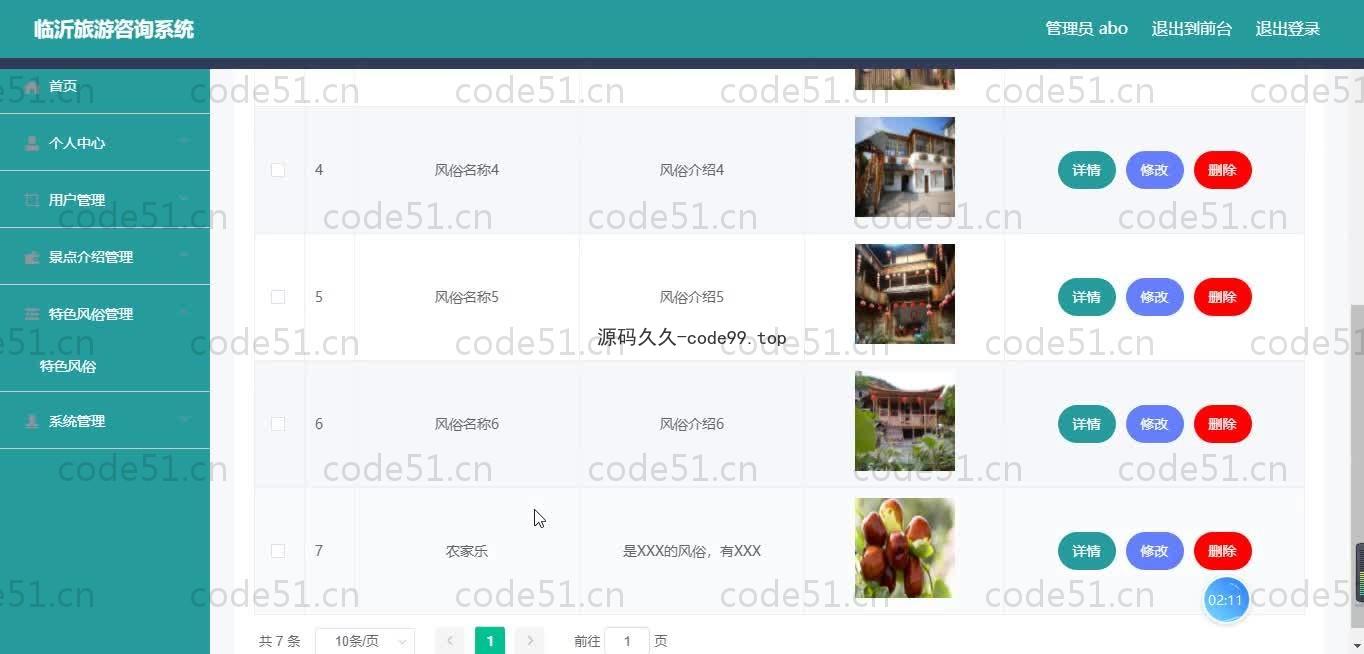Viewport: 1364px width, 654px height.
Task: Click the 农家乐 name cell
Action: tap(467, 551)
